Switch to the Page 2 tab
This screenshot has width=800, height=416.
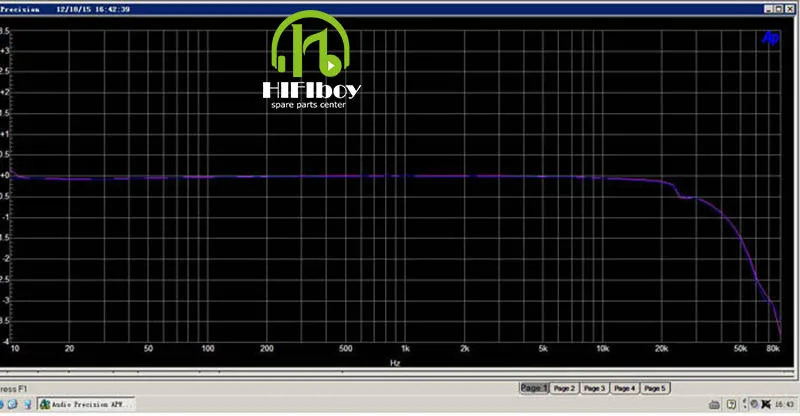click(564, 388)
